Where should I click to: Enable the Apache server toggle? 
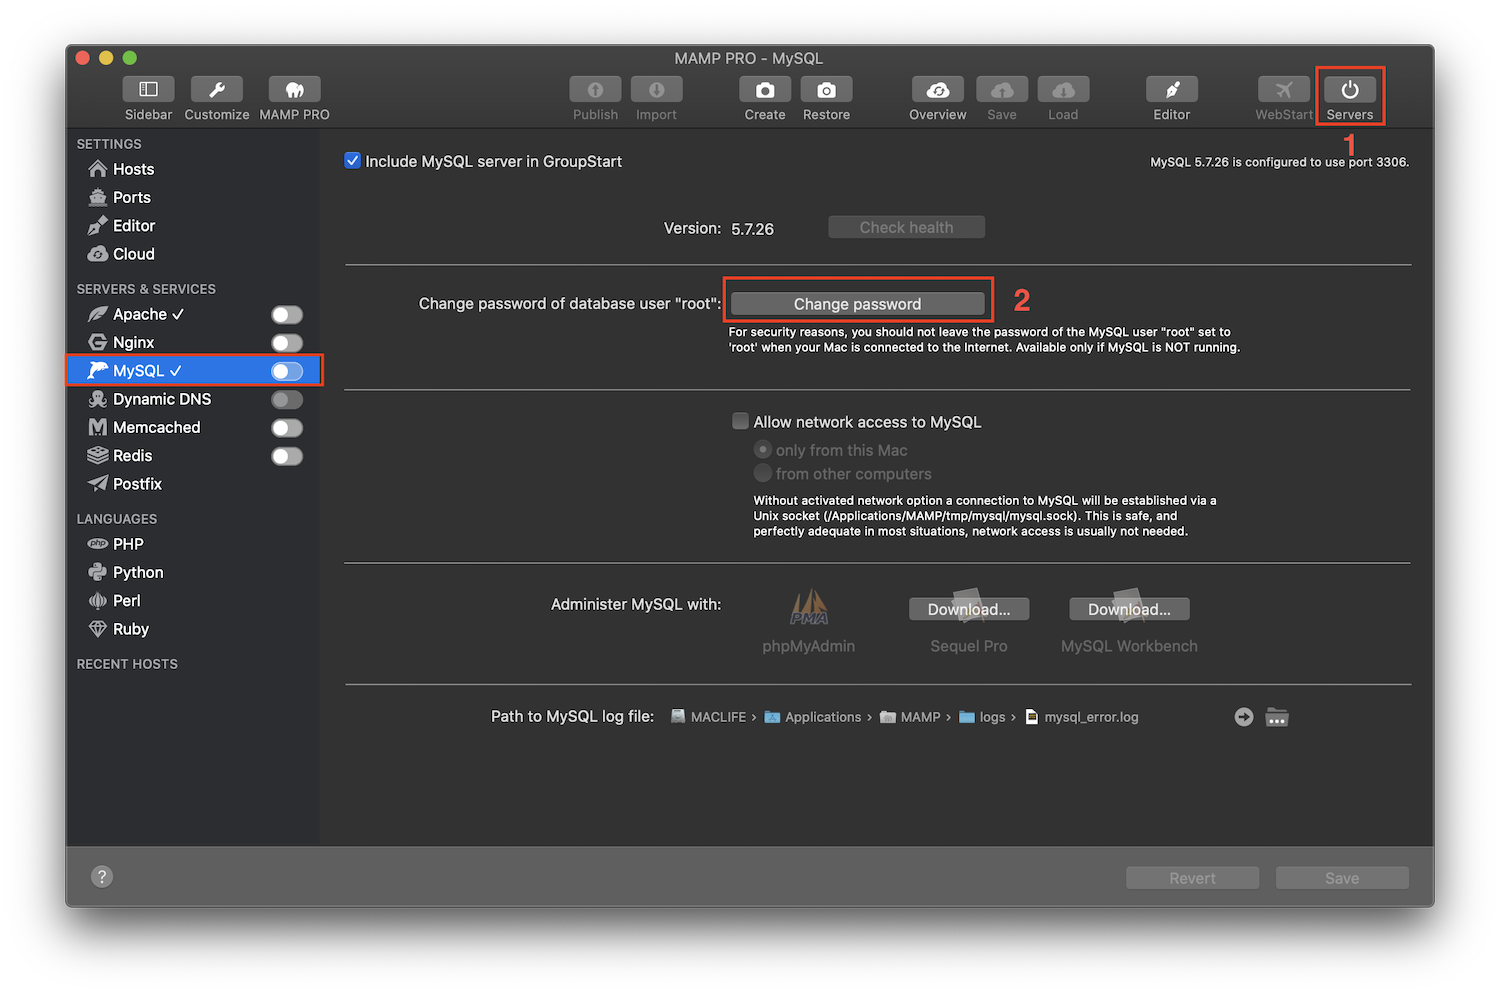click(287, 314)
